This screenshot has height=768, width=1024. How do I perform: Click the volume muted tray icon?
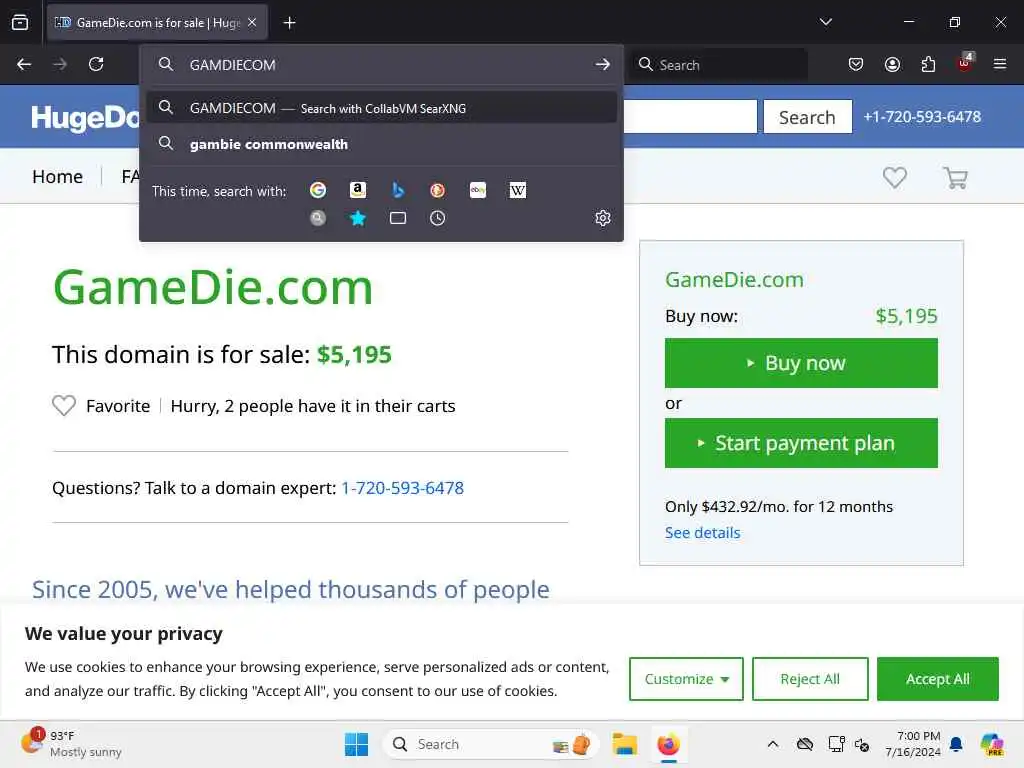point(862,744)
